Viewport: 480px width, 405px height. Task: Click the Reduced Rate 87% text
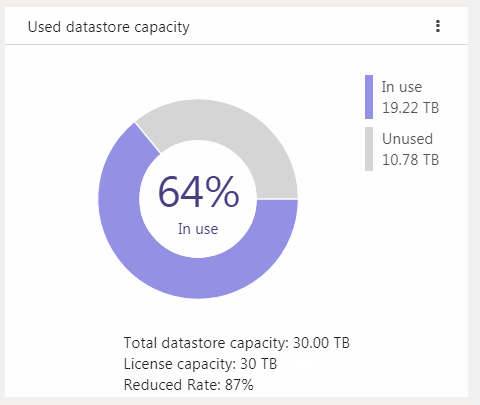click(189, 385)
